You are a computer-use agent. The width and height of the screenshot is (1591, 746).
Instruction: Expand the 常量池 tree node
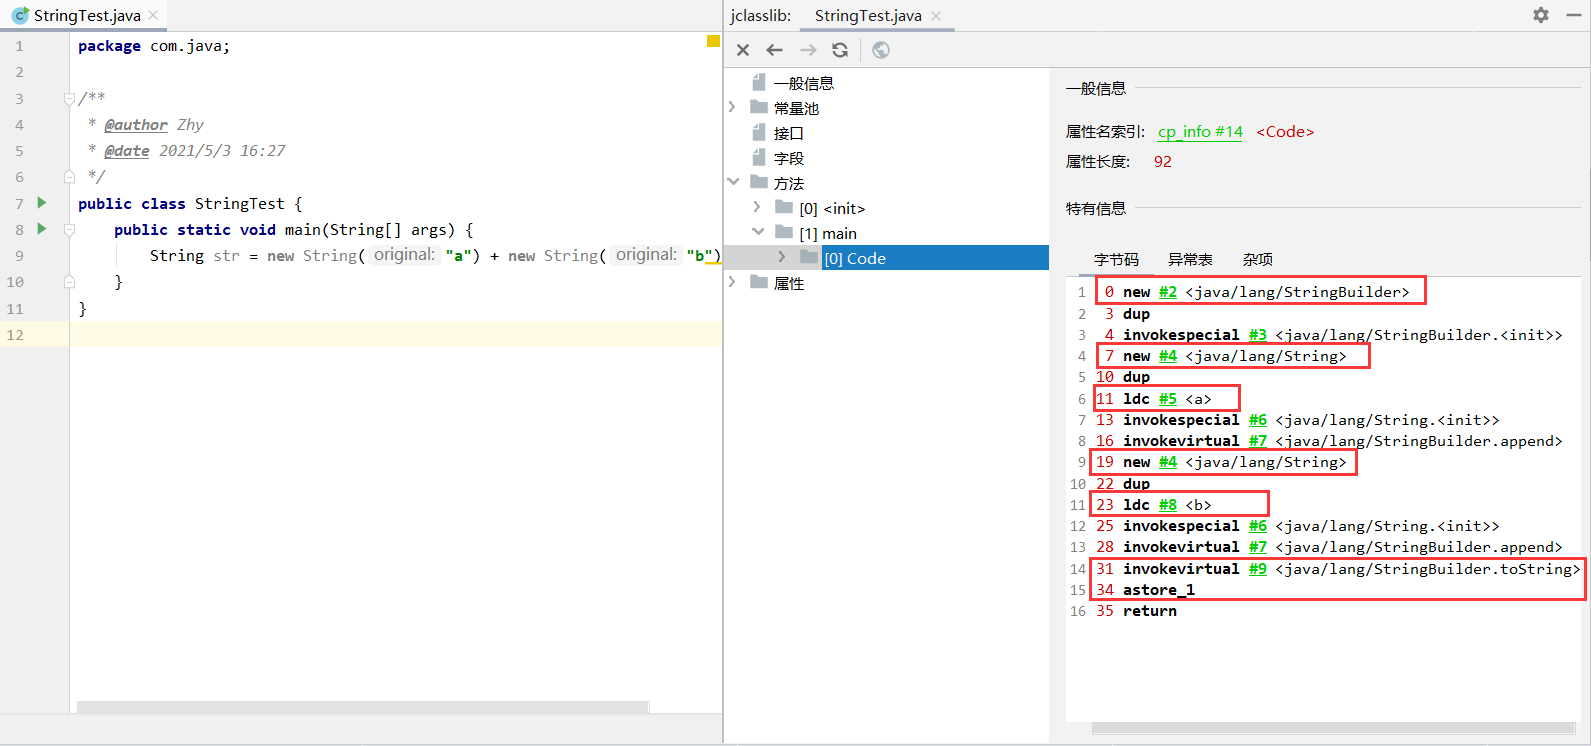point(732,107)
